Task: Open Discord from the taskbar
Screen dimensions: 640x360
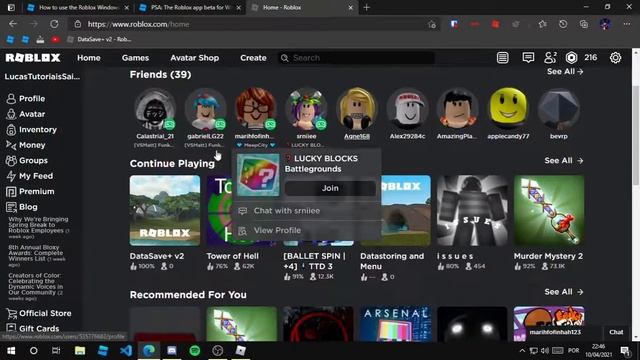Action: 172,351
